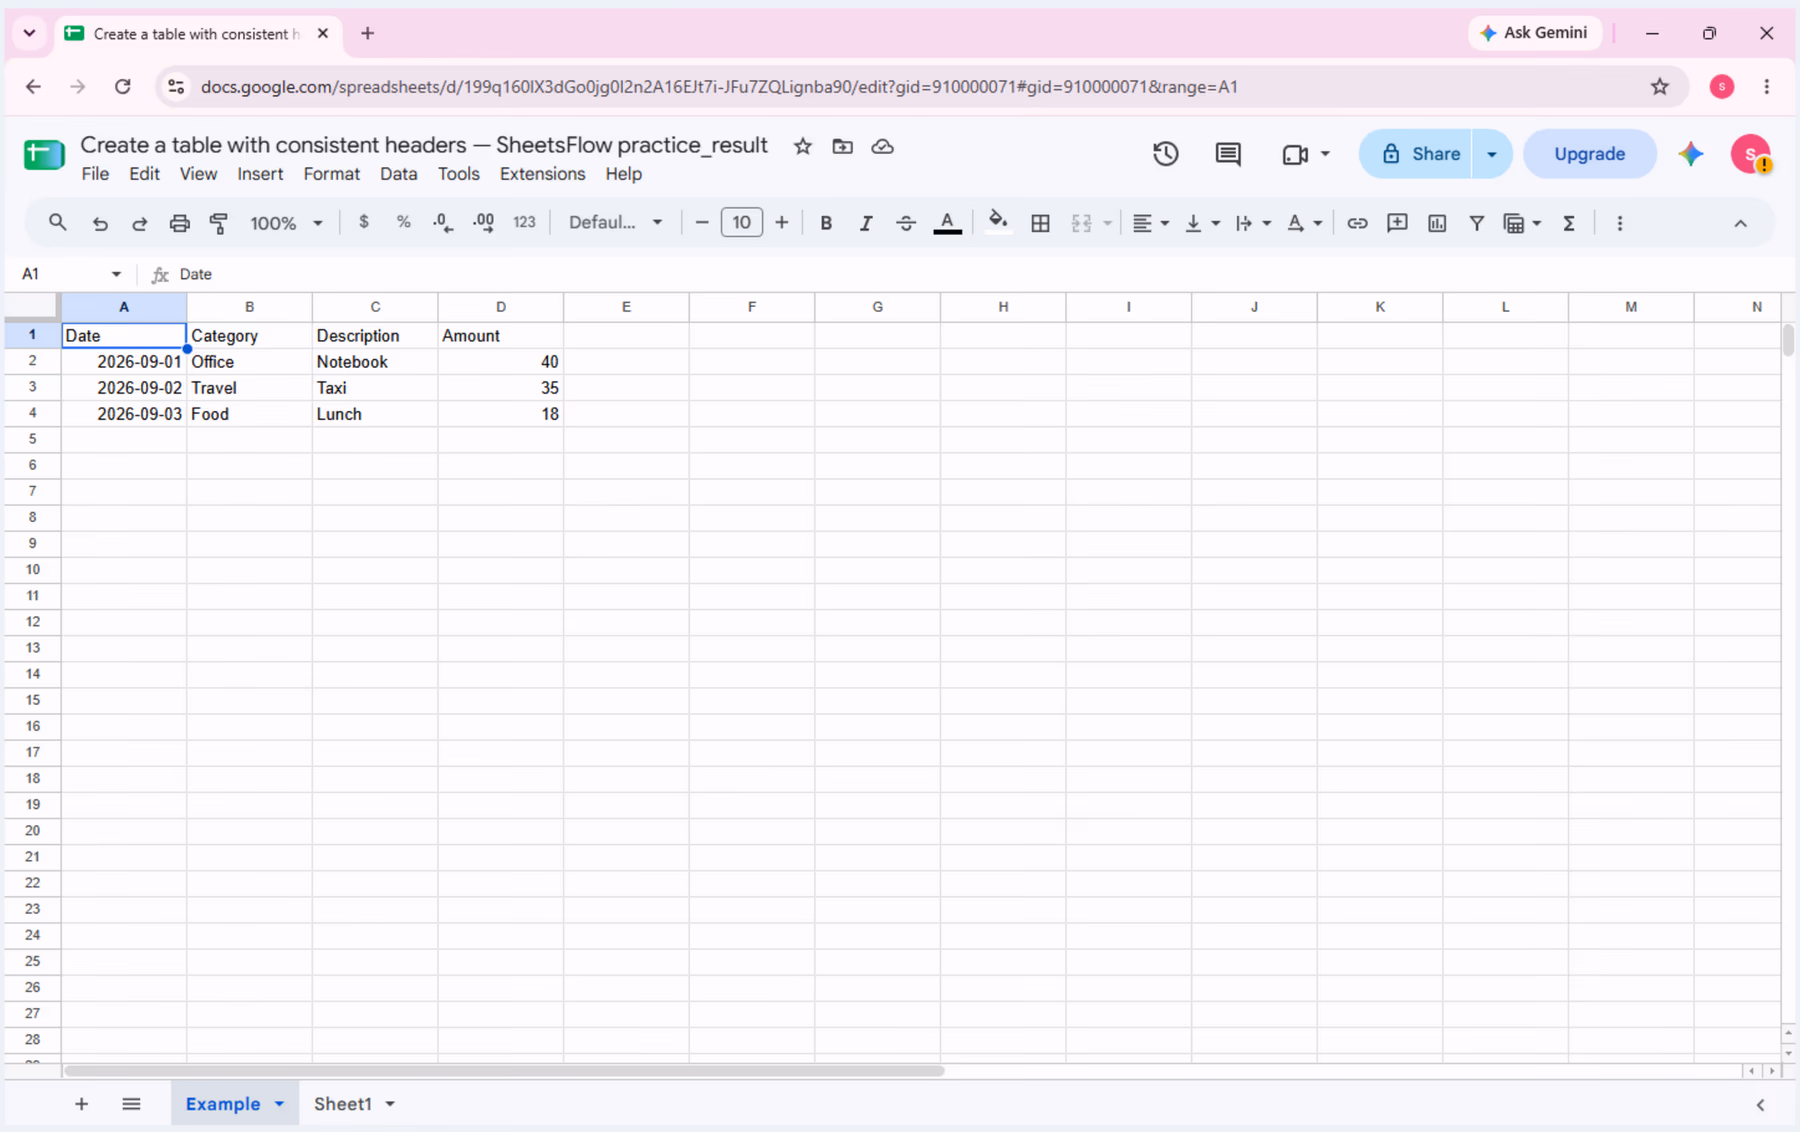
Task: Format as percent
Action: pyautogui.click(x=403, y=222)
